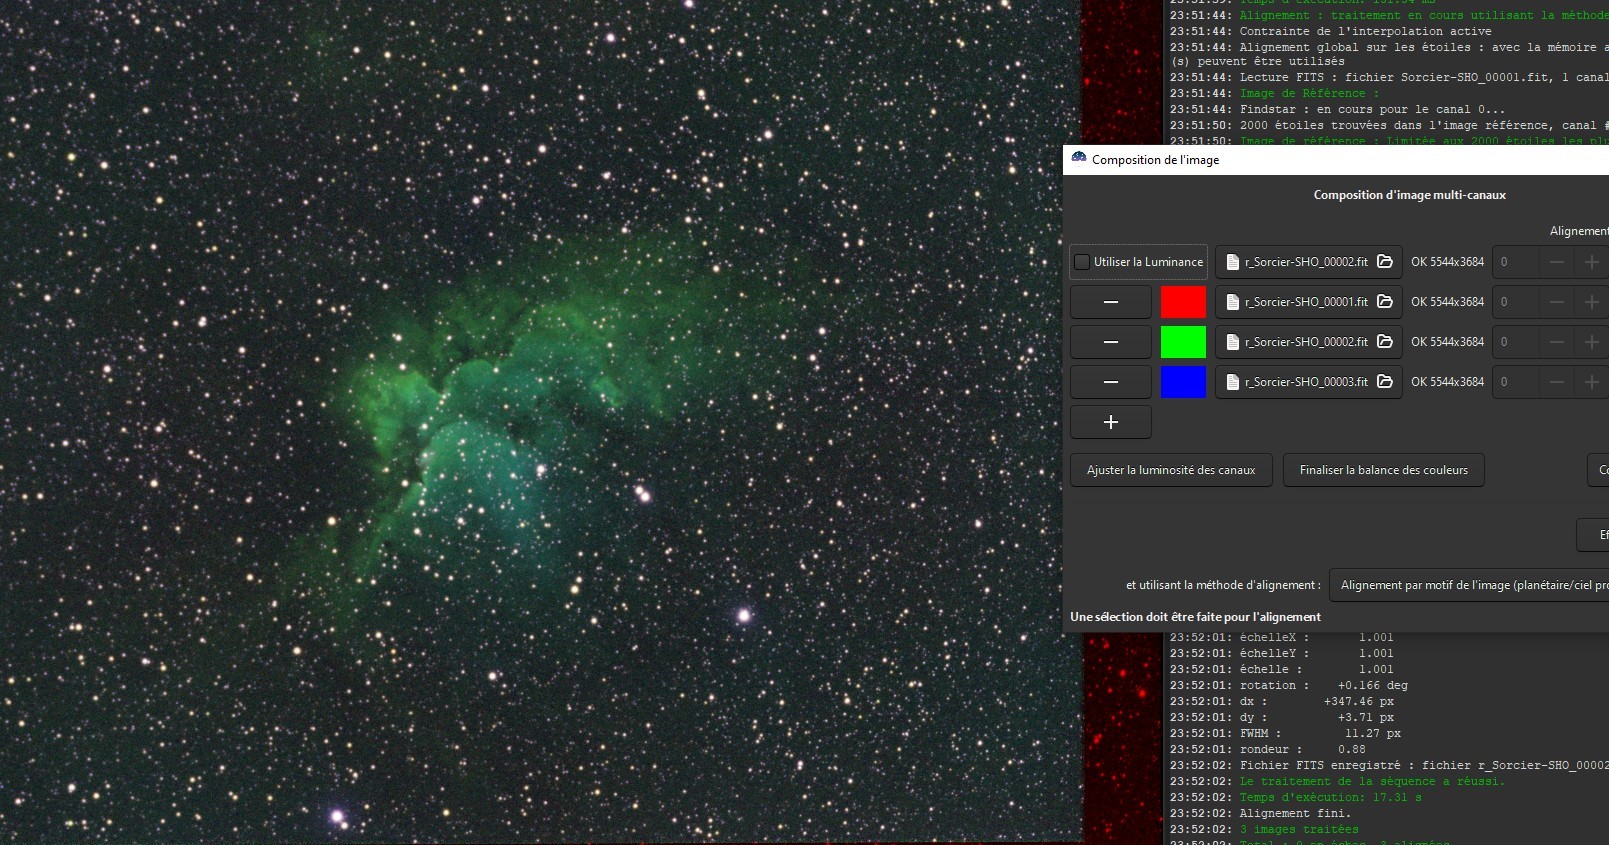Open the alignment method dropdown
Viewport: 1609px width, 845px height.
(x=1470, y=585)
